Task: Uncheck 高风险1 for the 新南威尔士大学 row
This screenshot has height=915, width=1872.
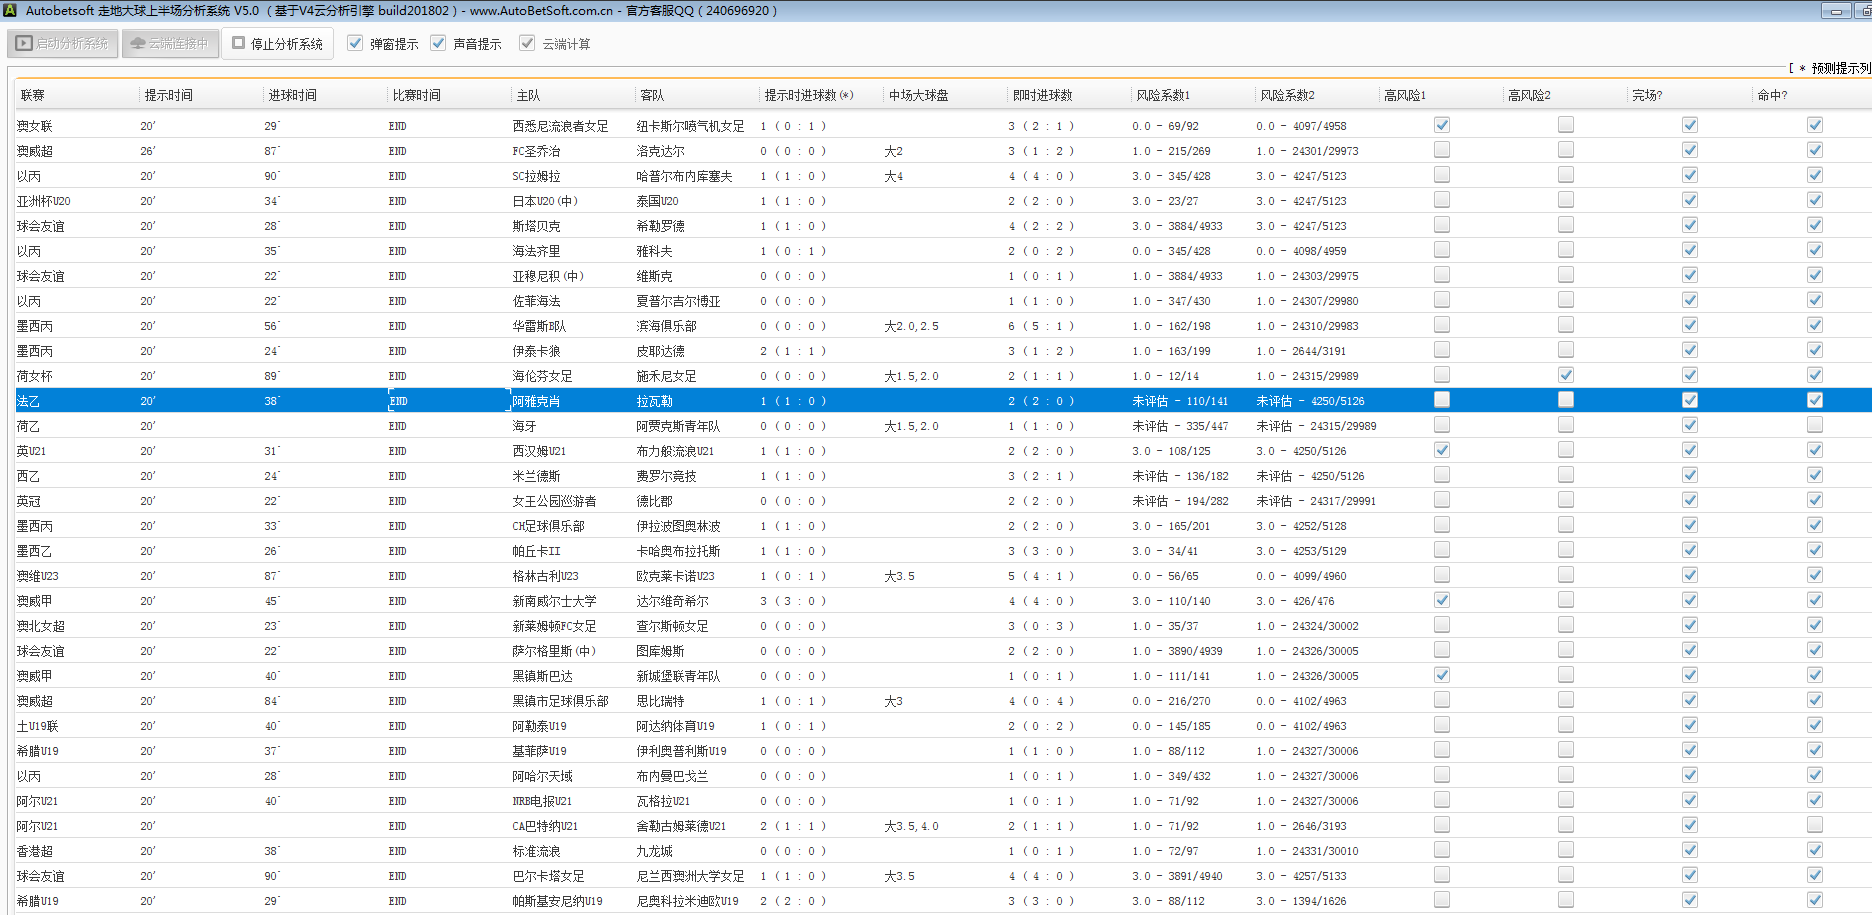Action: (x=1441, y=600)
